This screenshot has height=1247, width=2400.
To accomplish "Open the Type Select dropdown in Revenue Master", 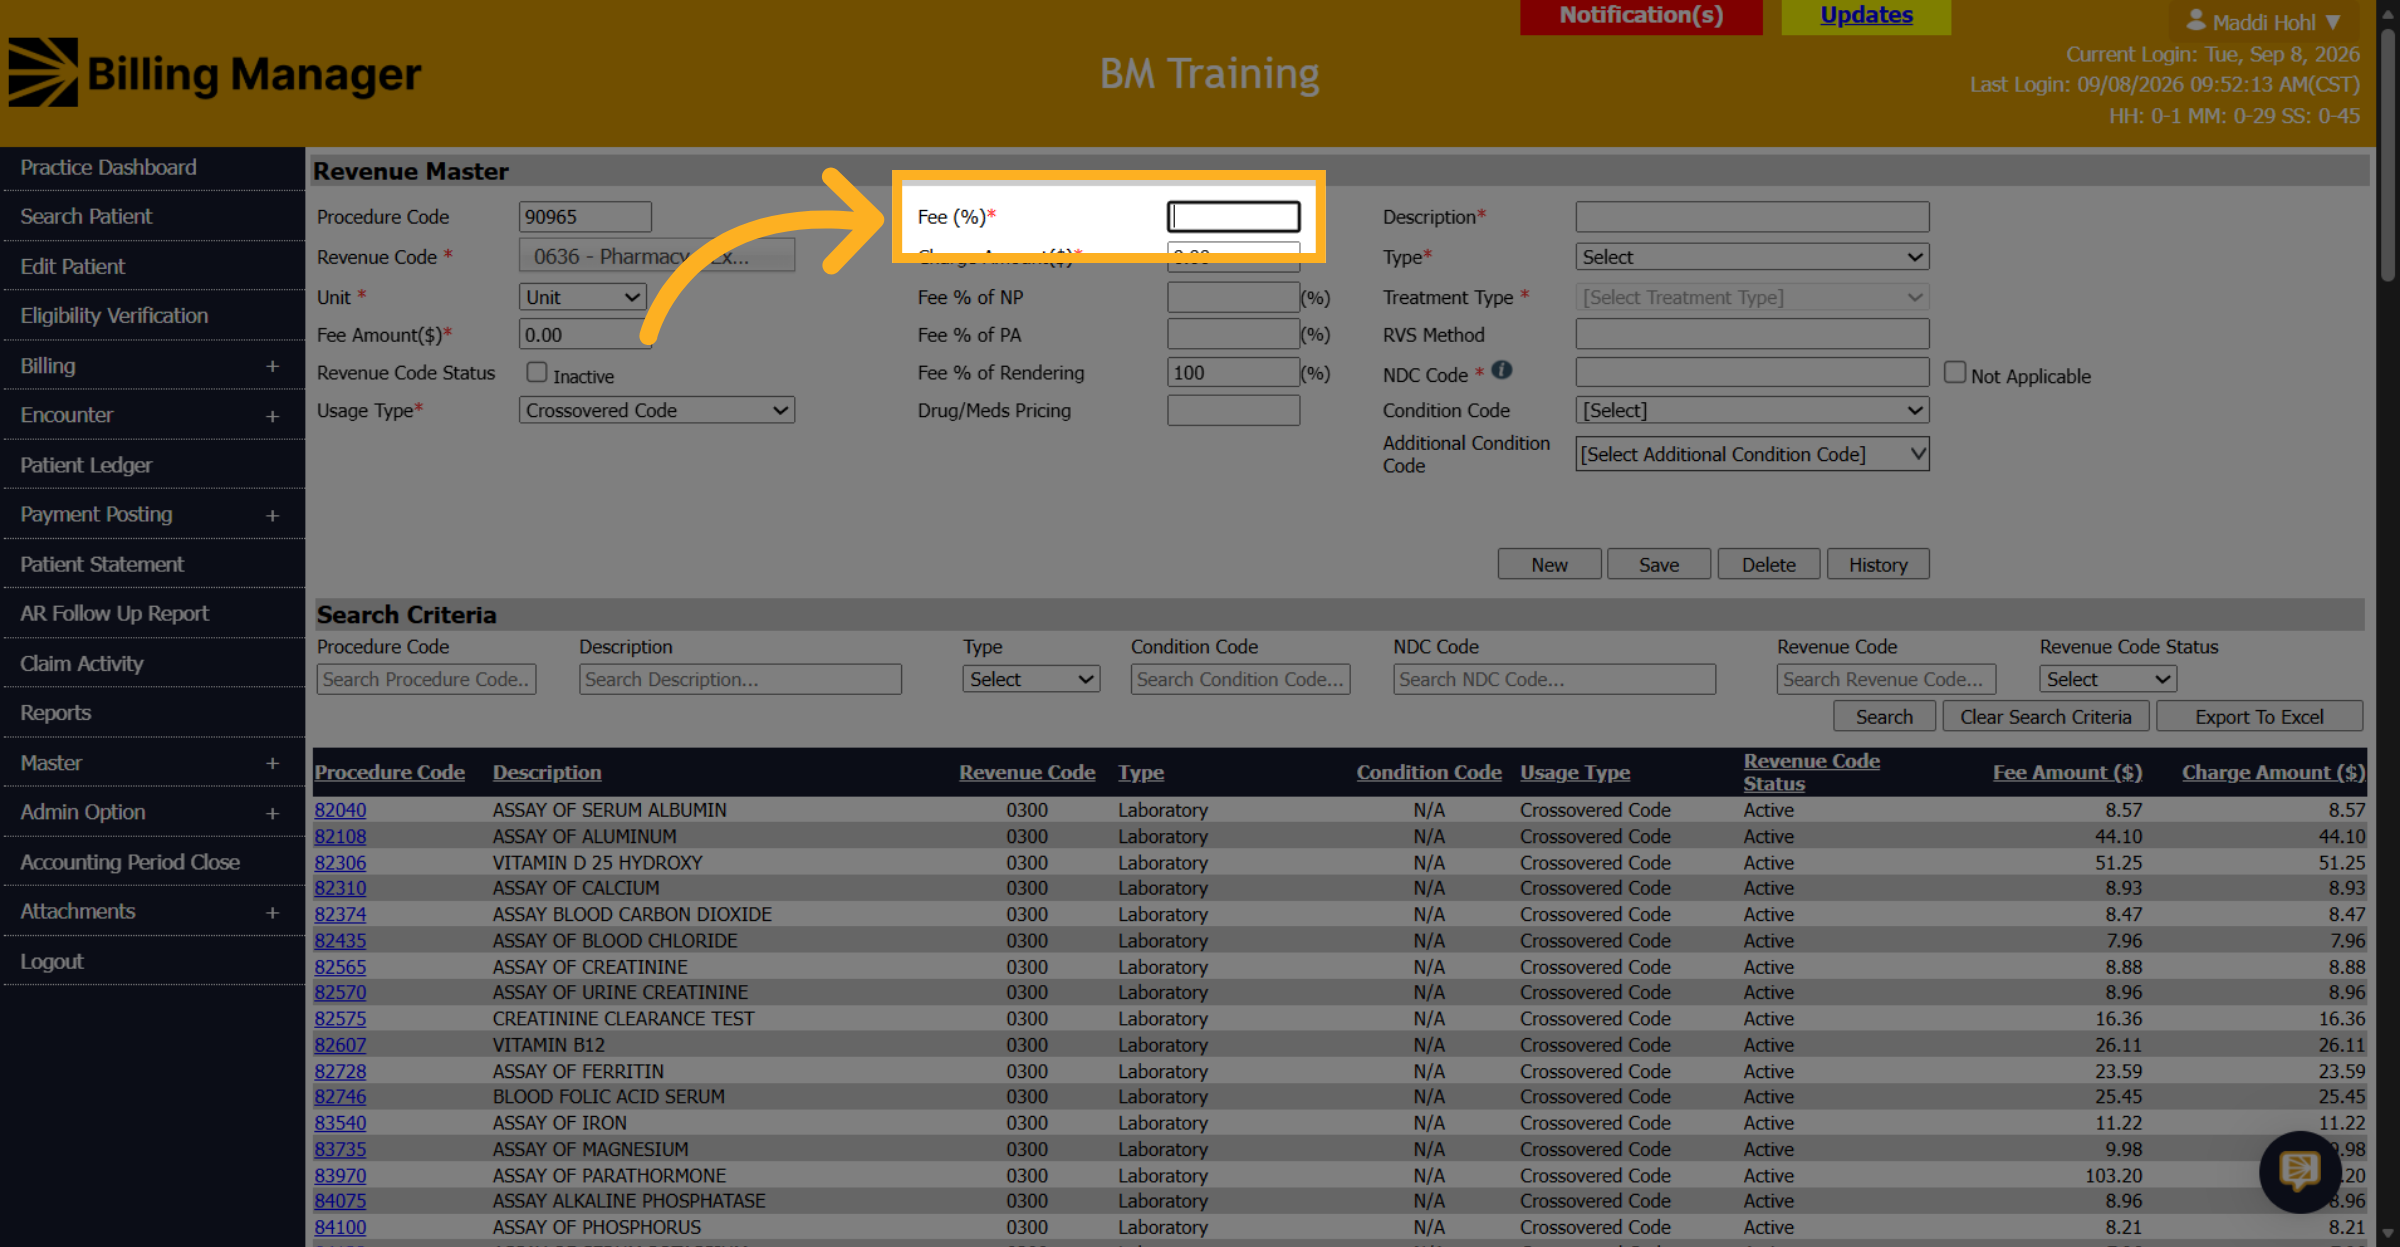I will (x=1752, y=257).
